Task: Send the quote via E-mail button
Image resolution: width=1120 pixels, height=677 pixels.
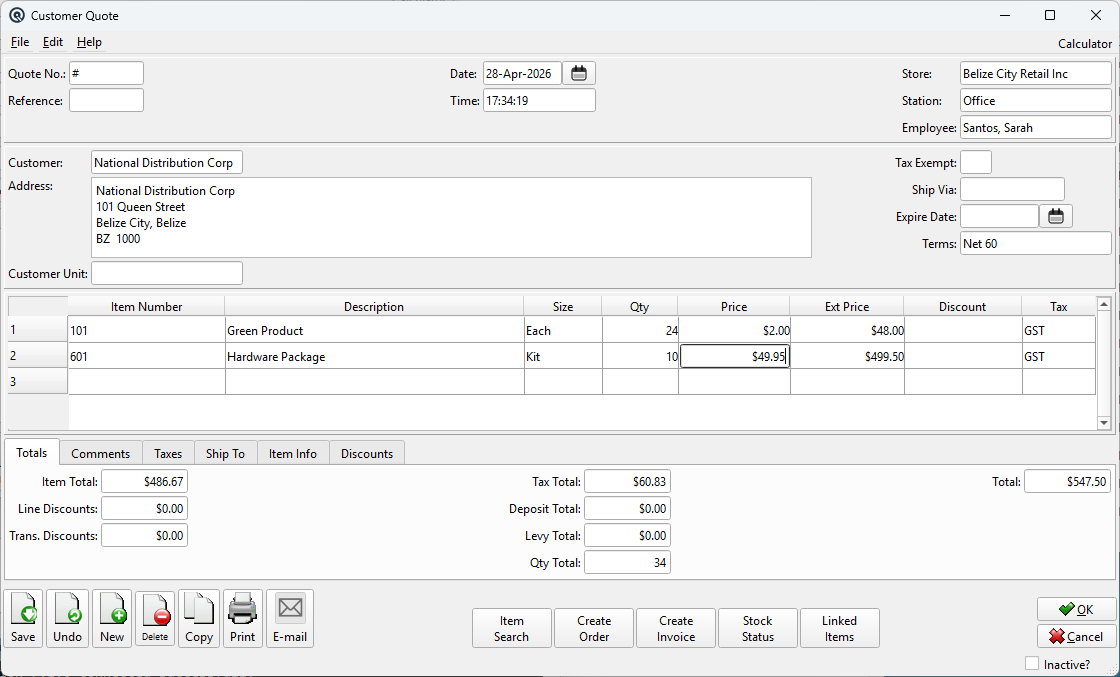Action: (290, 618)
